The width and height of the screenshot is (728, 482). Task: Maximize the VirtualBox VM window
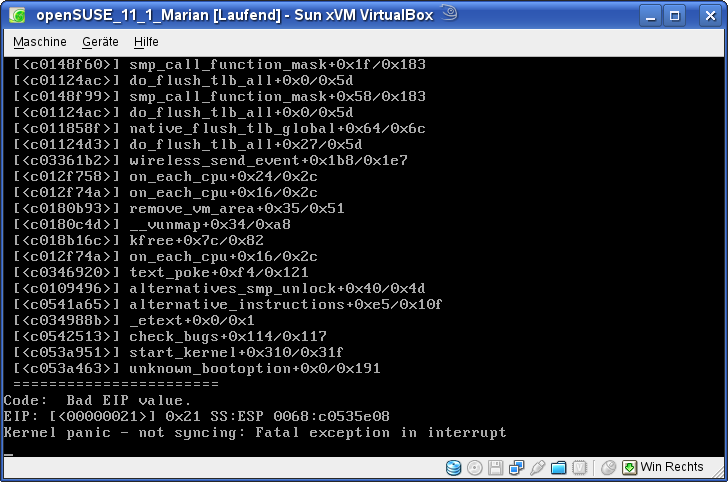point(675,15)
